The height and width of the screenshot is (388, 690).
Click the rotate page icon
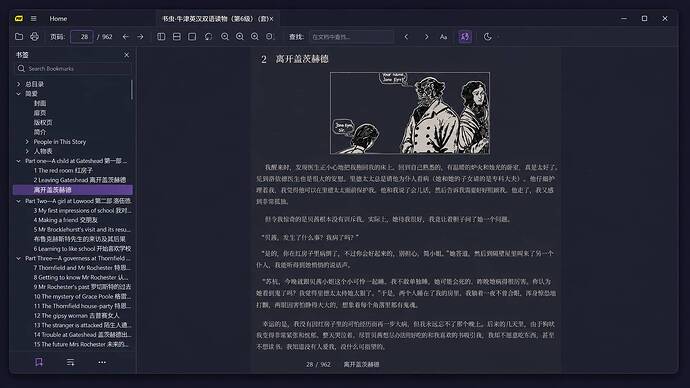click(x=208, y=37)
